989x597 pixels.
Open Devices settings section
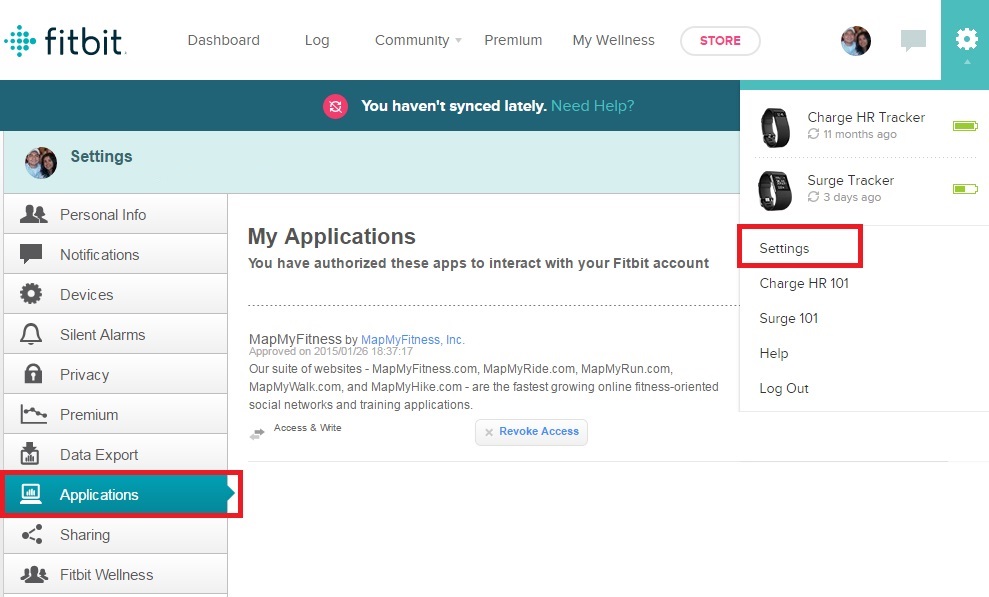click(115, 294)
